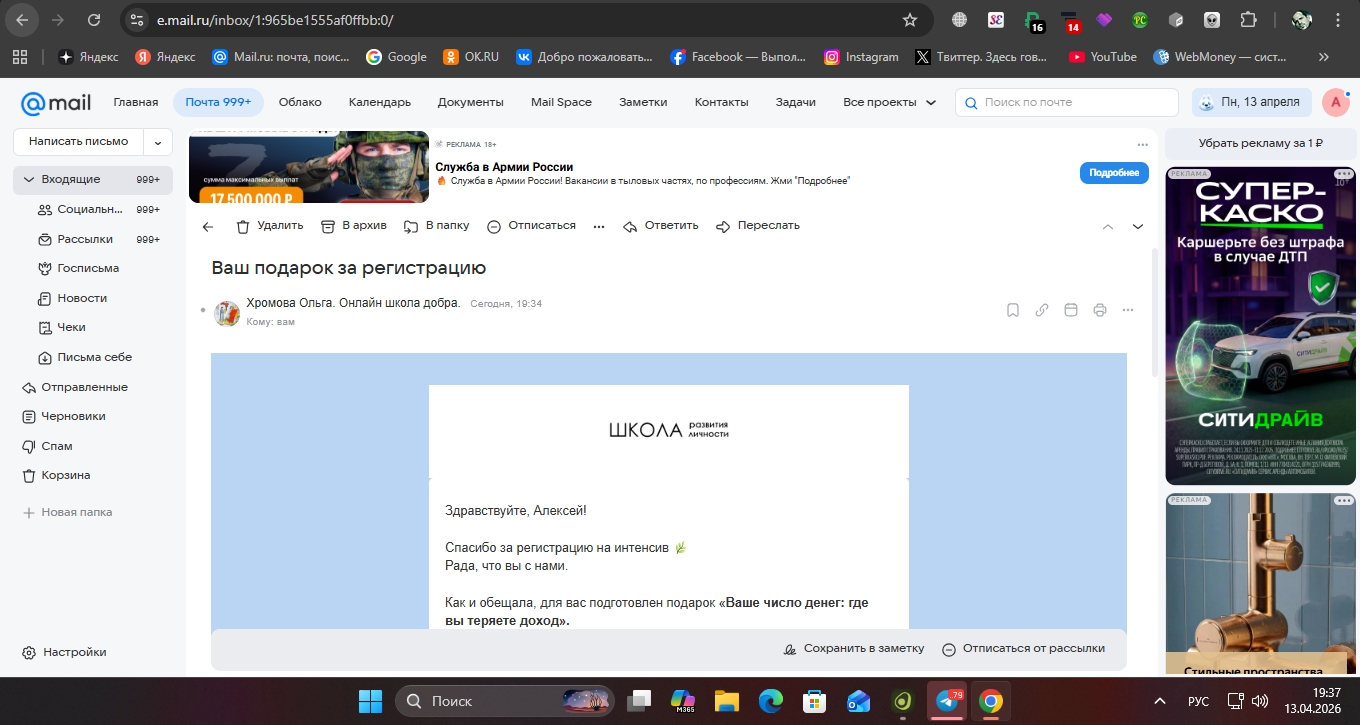Archive the message using В архив
Viewport: 1360px width, 725px height.
tap(353, 226)
